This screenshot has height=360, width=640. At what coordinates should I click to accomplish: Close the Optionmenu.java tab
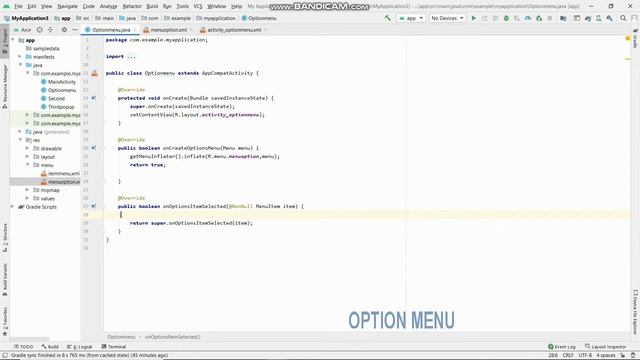coord(135,30)
